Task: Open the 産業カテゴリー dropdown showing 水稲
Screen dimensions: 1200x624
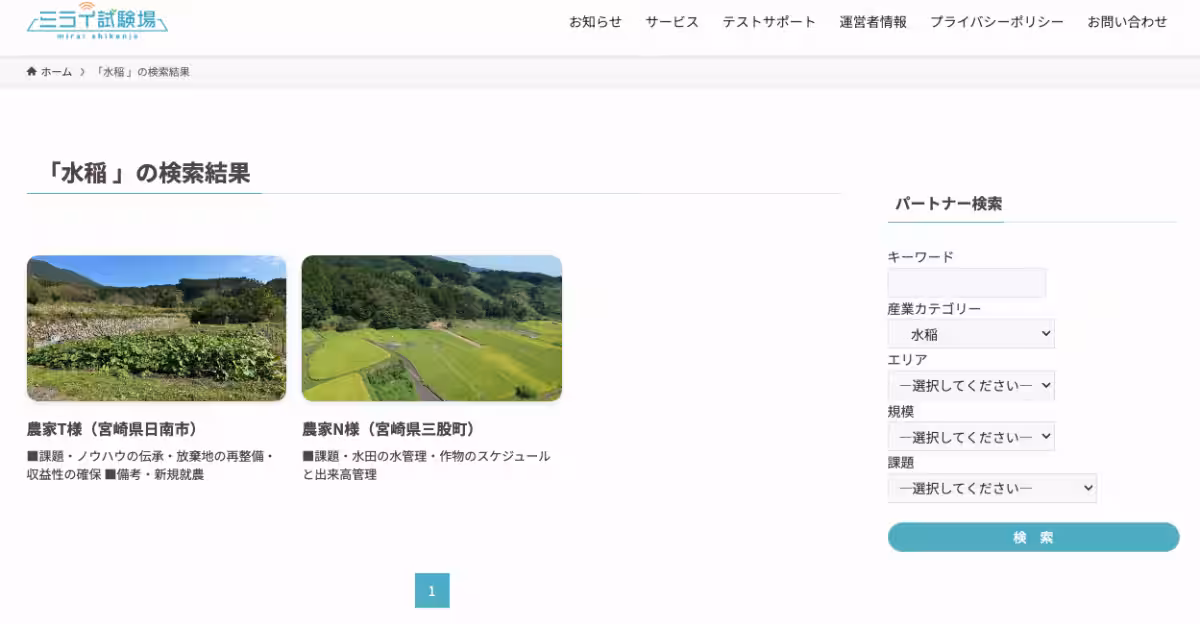Action: [x=970, y=333]
